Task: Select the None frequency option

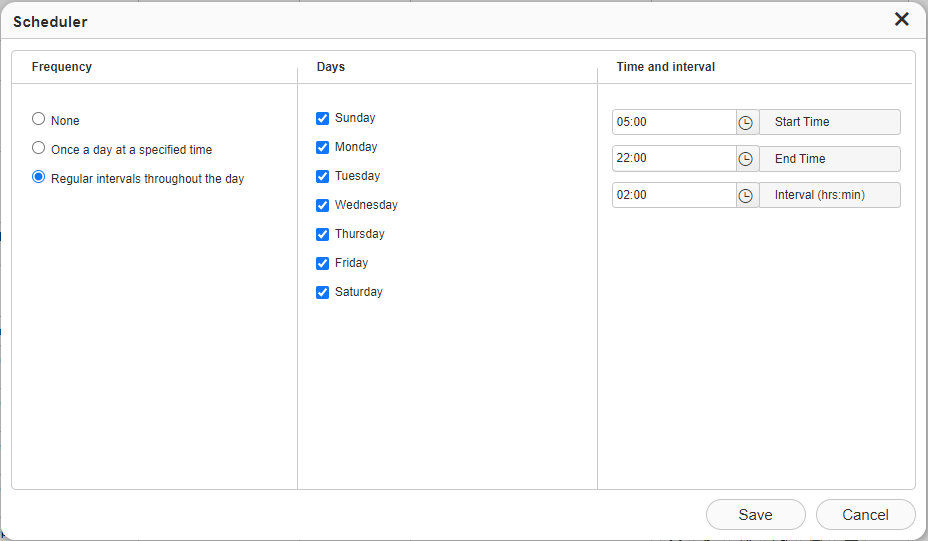Action: pos(38,119)
